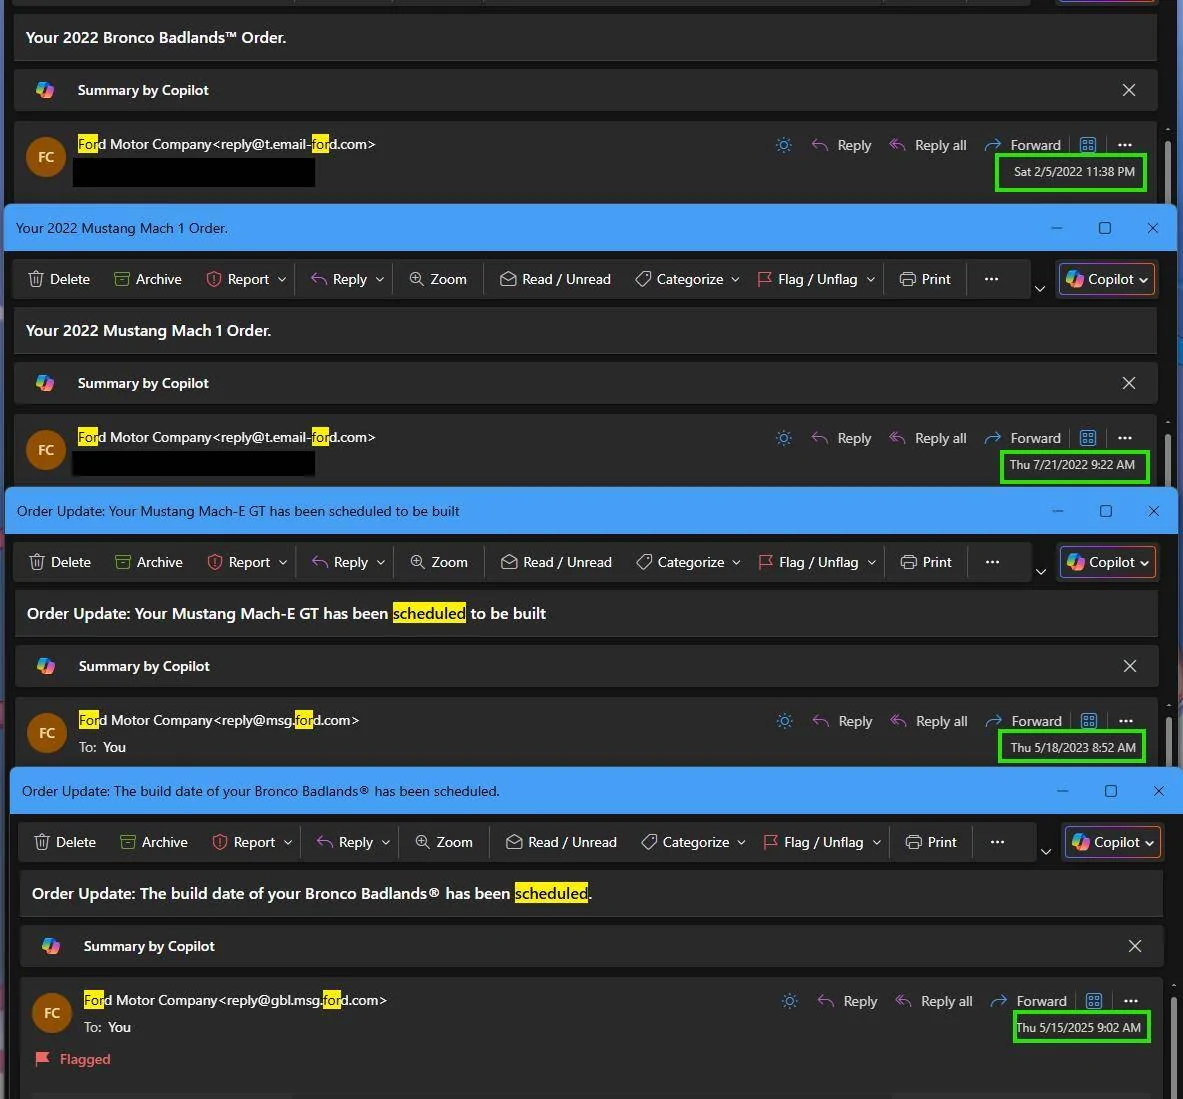Click Zoom in the Mach-E GT Order Update toolbar
The height and width of the screenshot is (1099, 1183).
coord(439,562)
